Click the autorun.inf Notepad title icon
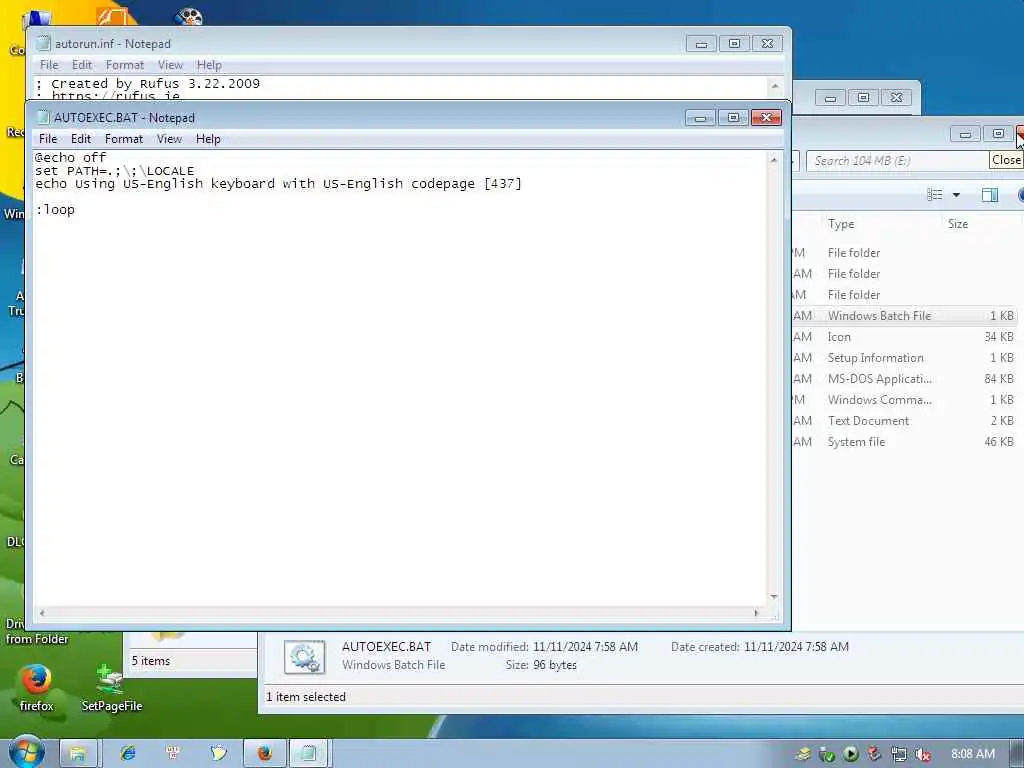1024x768 pixels. click(44, 44)
